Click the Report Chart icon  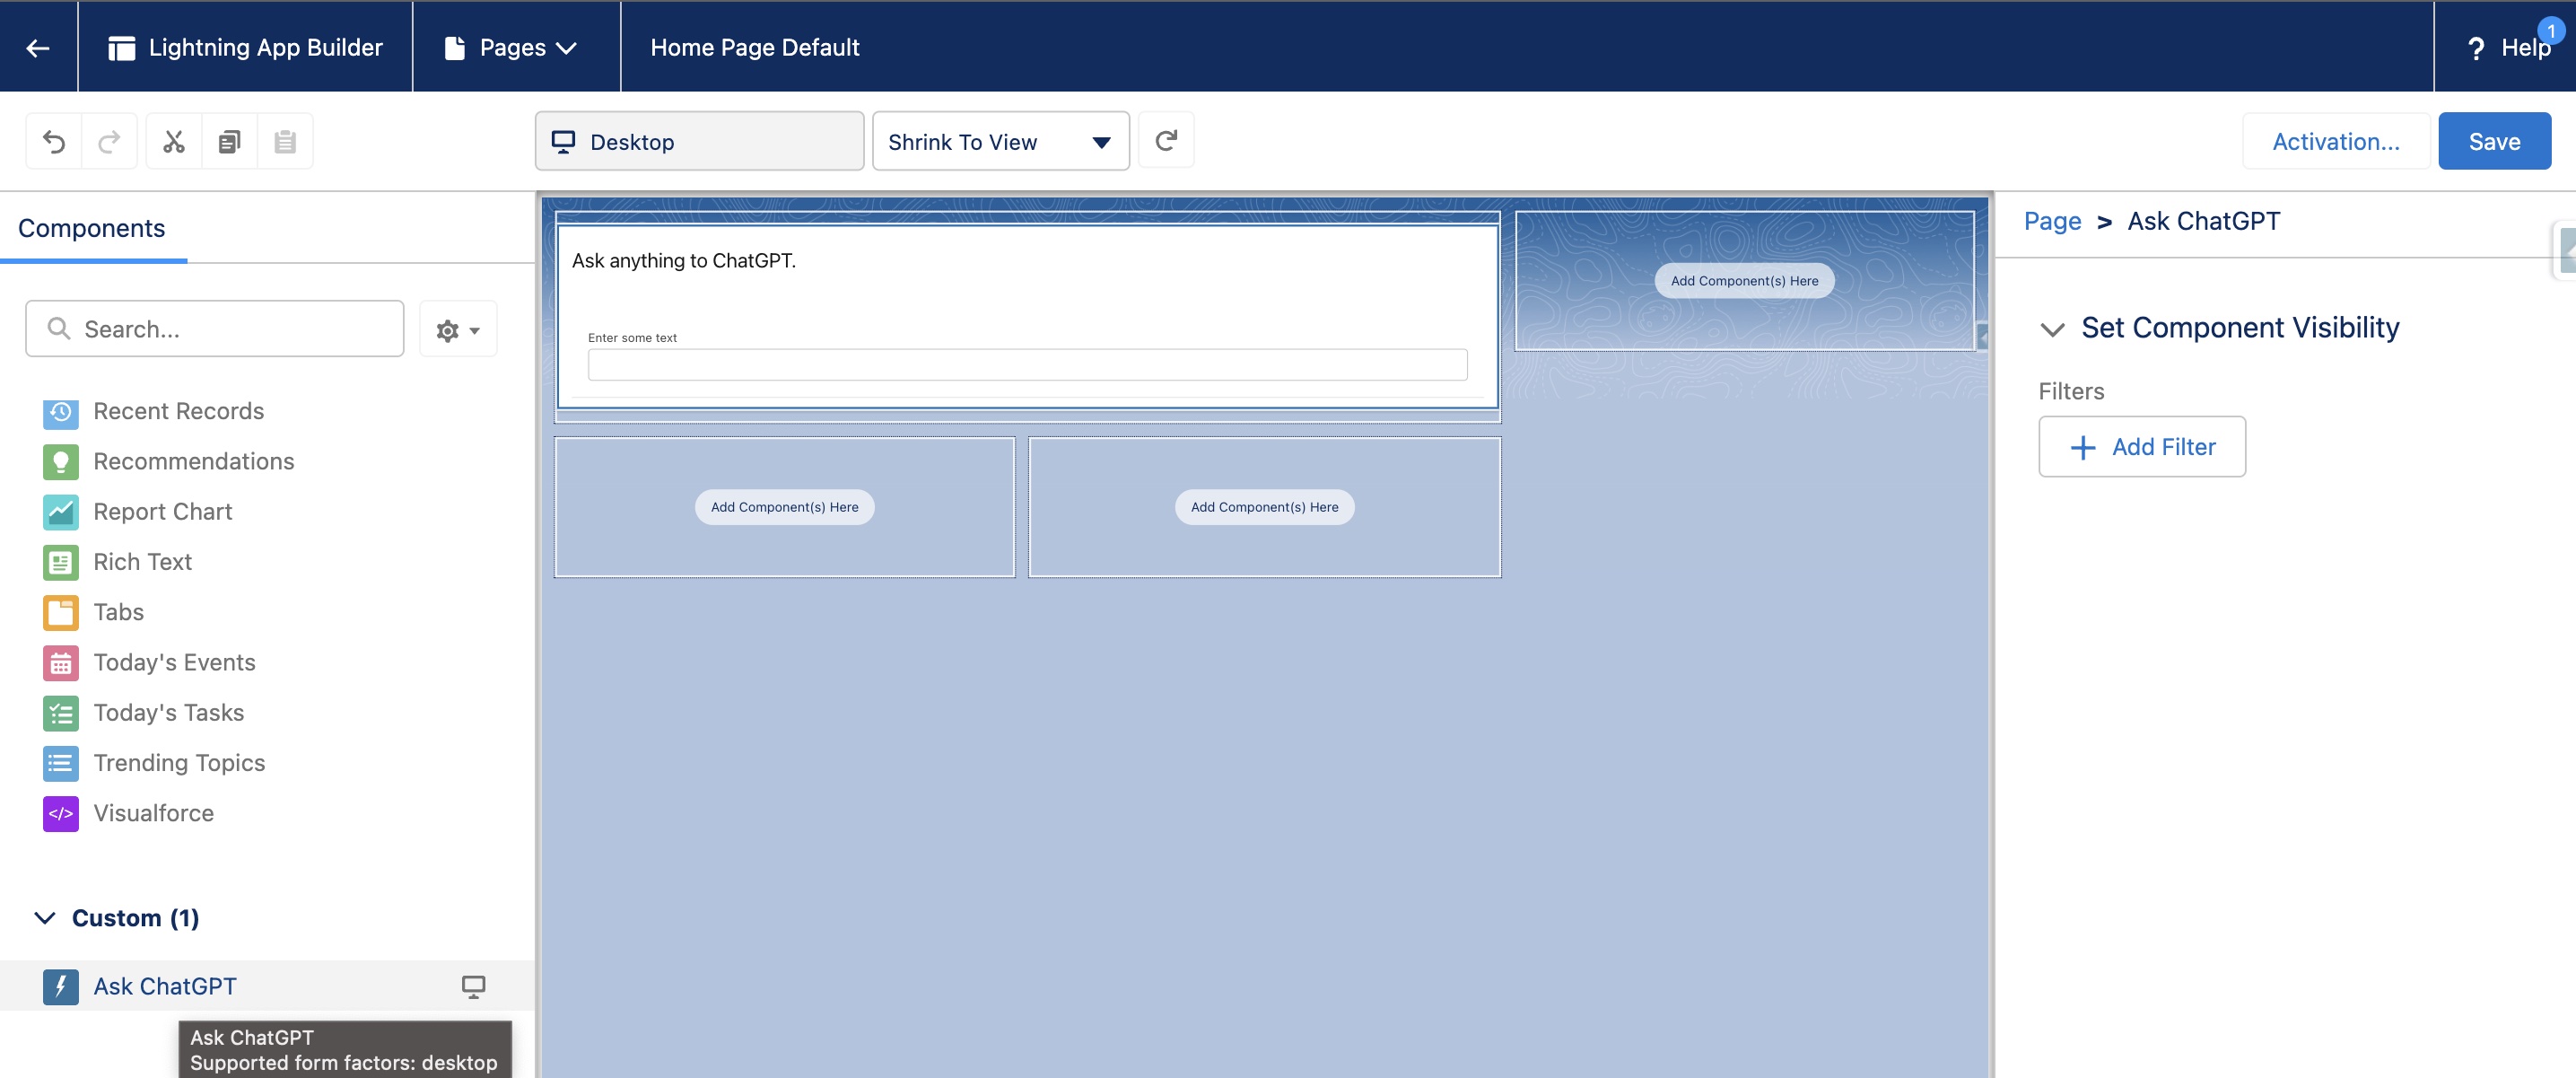tap(61, 512)
